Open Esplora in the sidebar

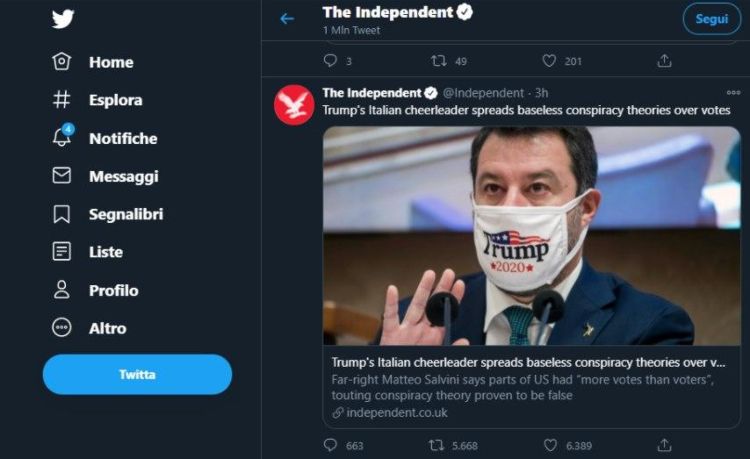point(115,100)
